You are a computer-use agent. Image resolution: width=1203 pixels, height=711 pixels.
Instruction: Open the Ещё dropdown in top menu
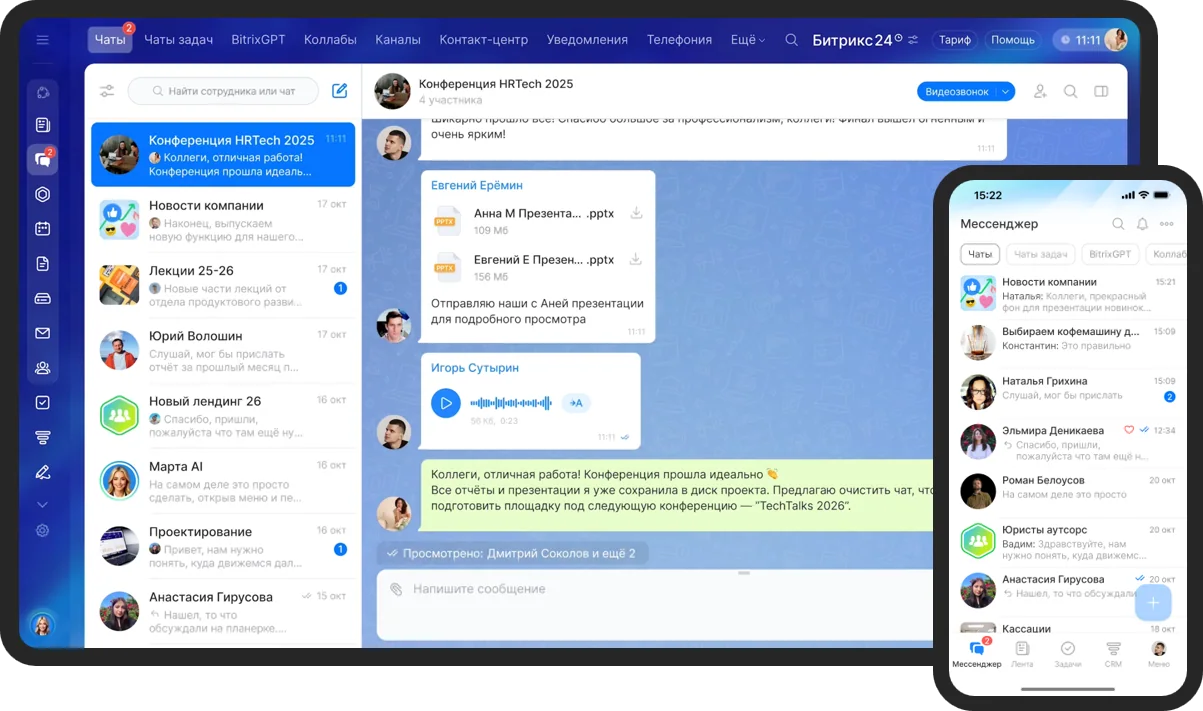click(x=748, y=40)
